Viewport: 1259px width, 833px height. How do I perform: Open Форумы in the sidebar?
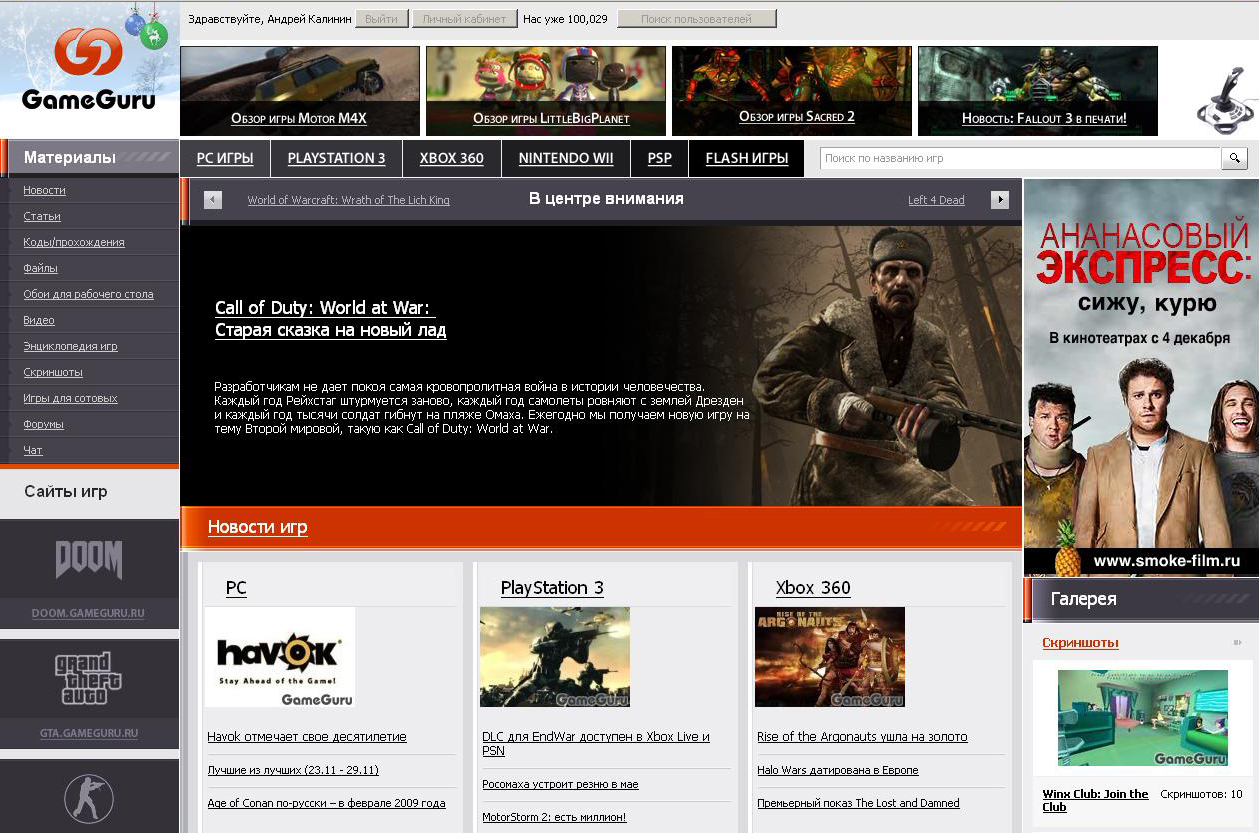point(43,424)
